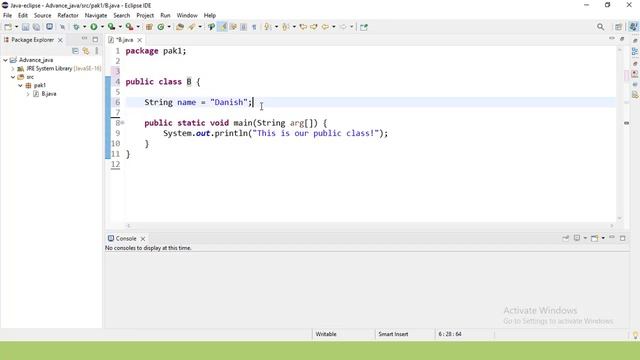Toggle Show Whitespace Characters pilcrow icon

[x=254, y=27]
